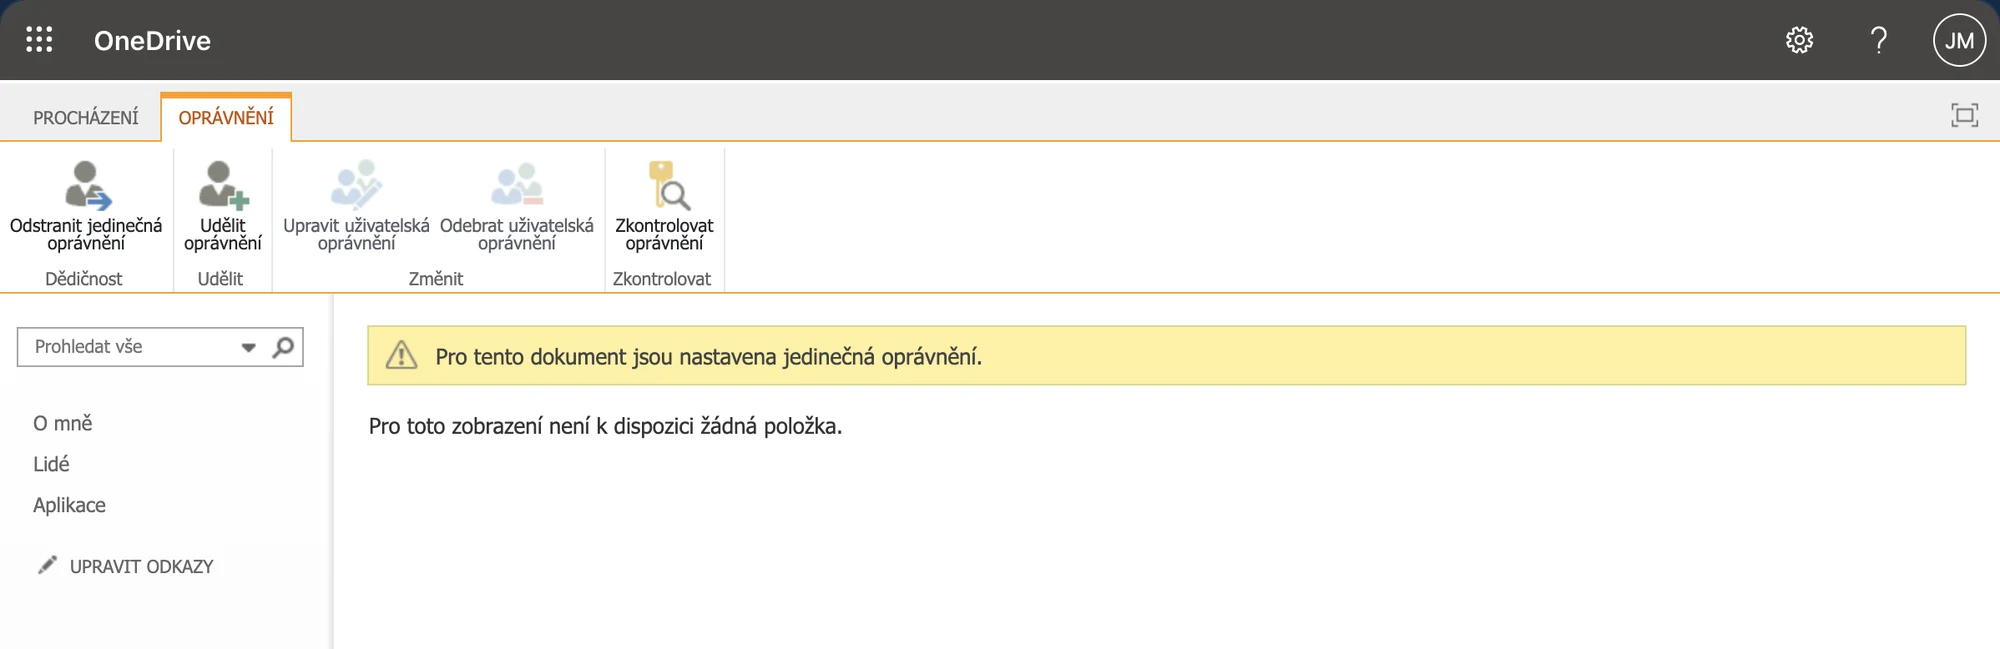Click the Udělit group label
2000x649 pixels.
pyautogui.click(x=220, y=279)
